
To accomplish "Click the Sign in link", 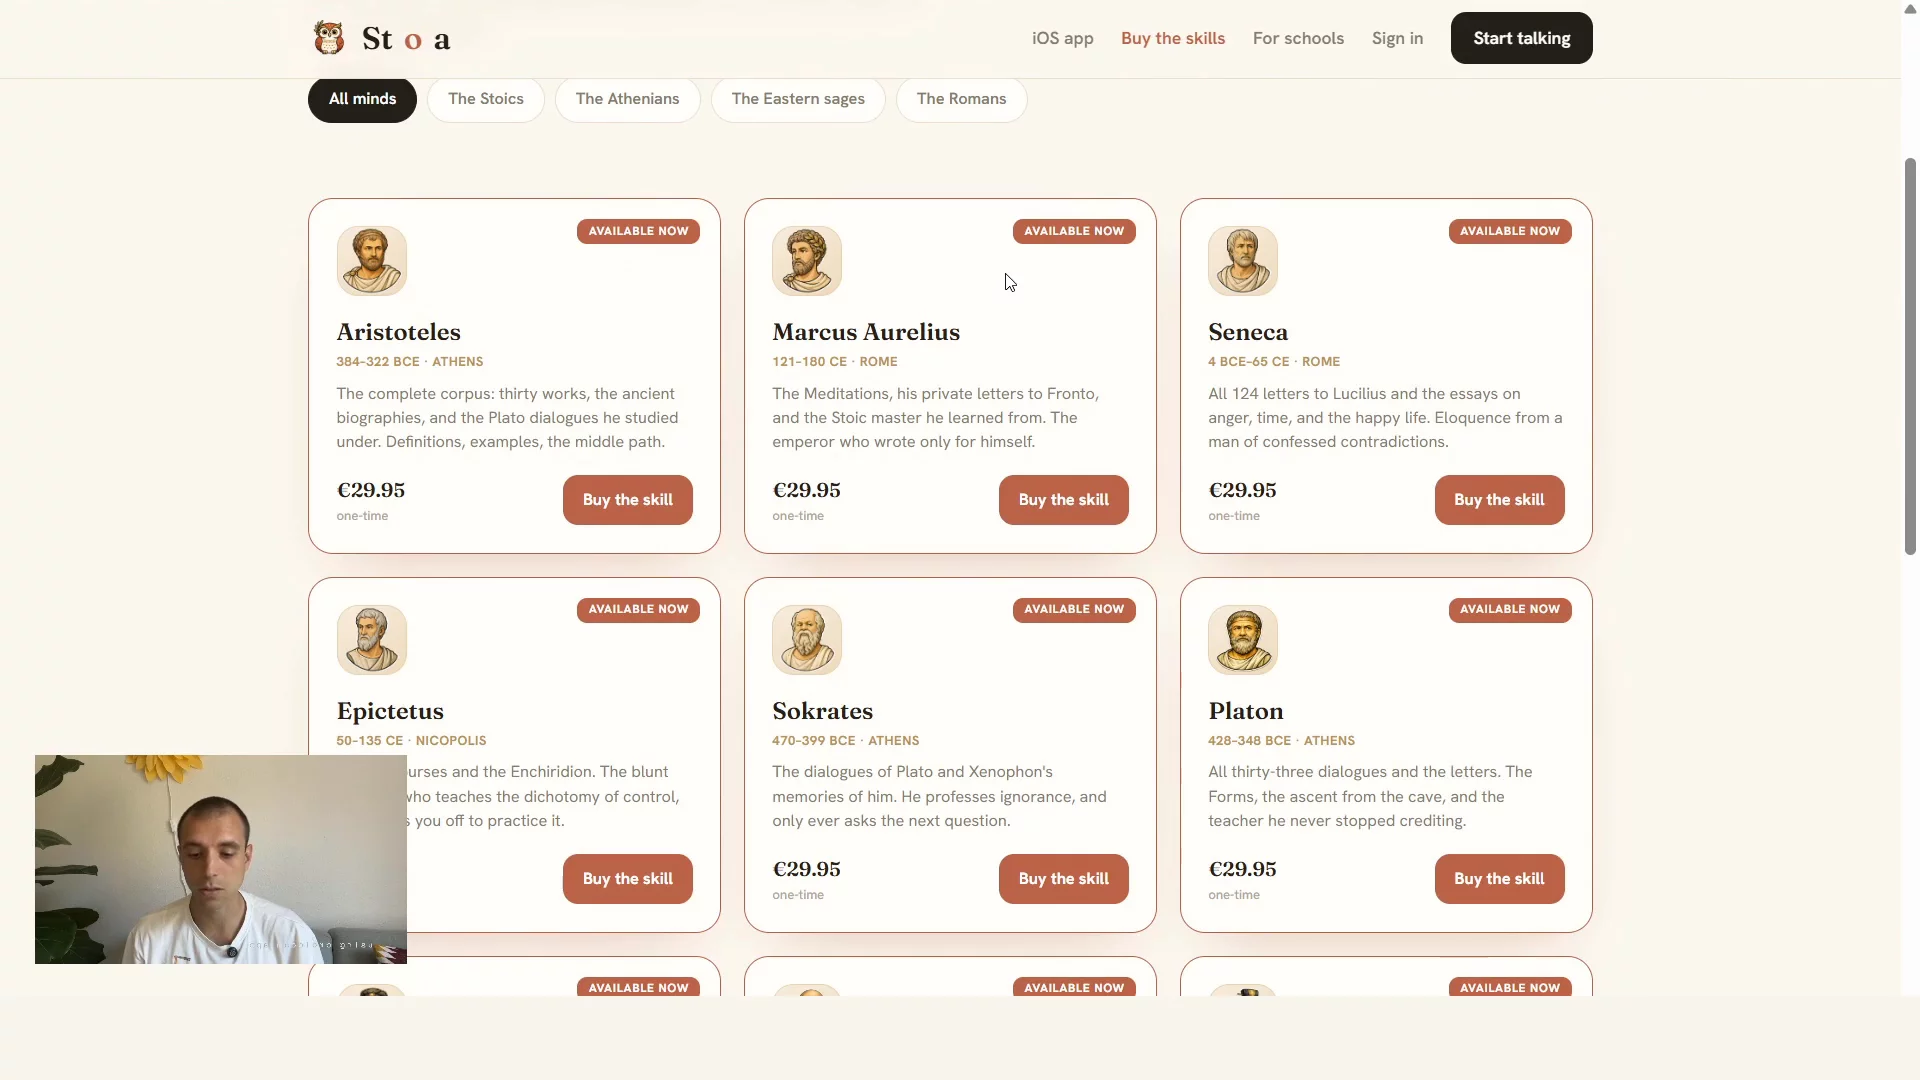I will coord(1397,38).
